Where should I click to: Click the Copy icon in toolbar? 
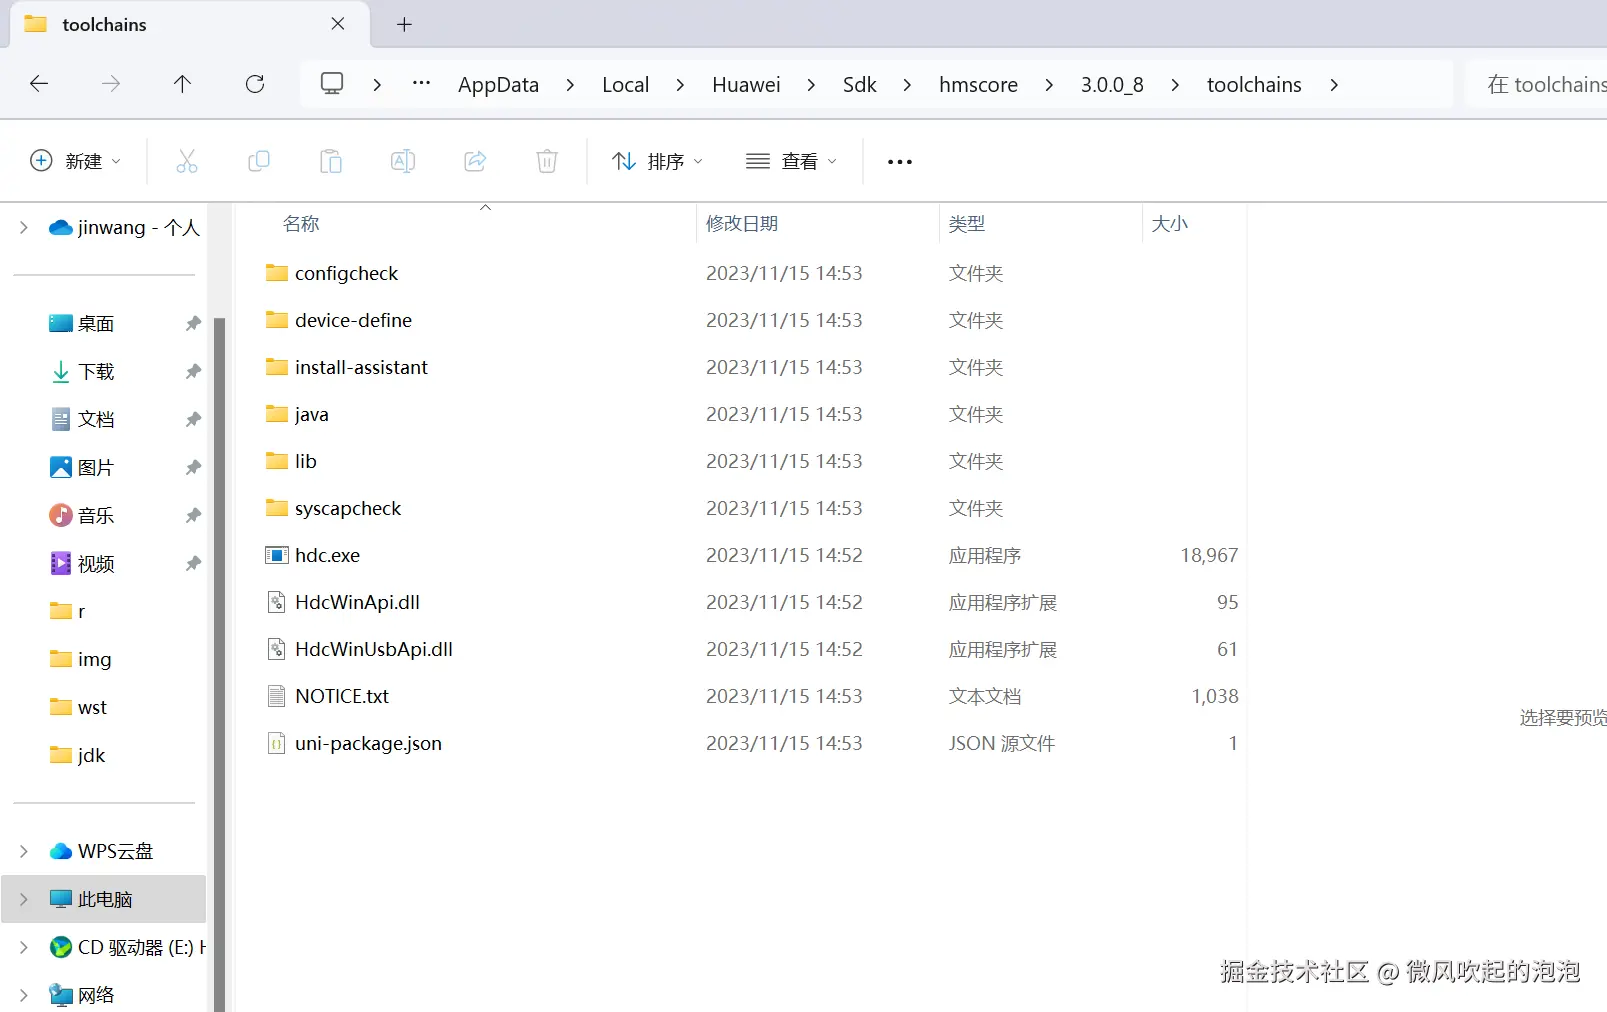pos(259,161)
